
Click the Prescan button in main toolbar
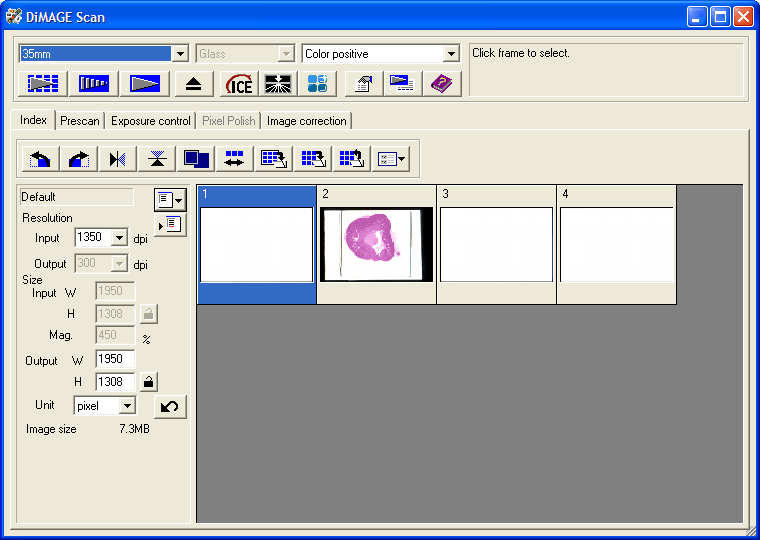pyautogui.click(x=94, y=83)
